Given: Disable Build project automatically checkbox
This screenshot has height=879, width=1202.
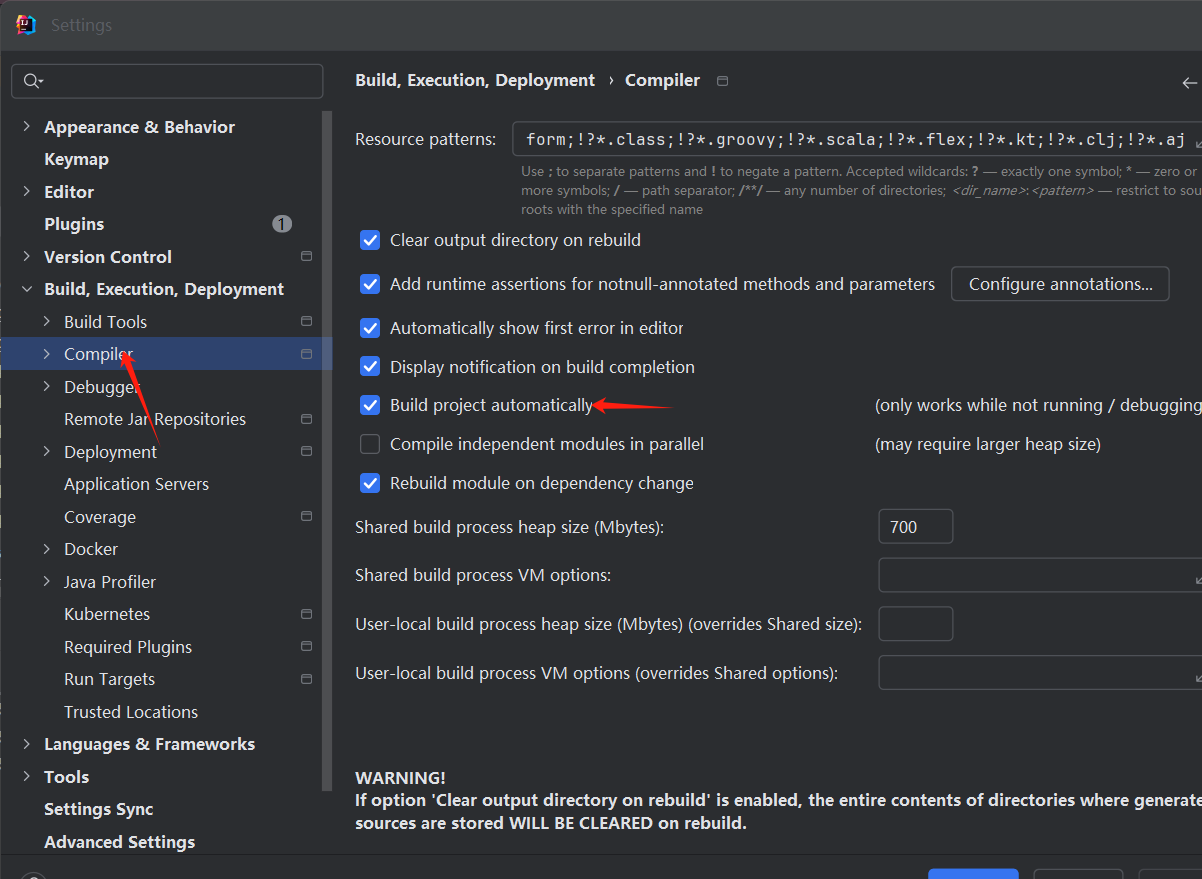Looking at the screenshot, I should click(371, 405).
